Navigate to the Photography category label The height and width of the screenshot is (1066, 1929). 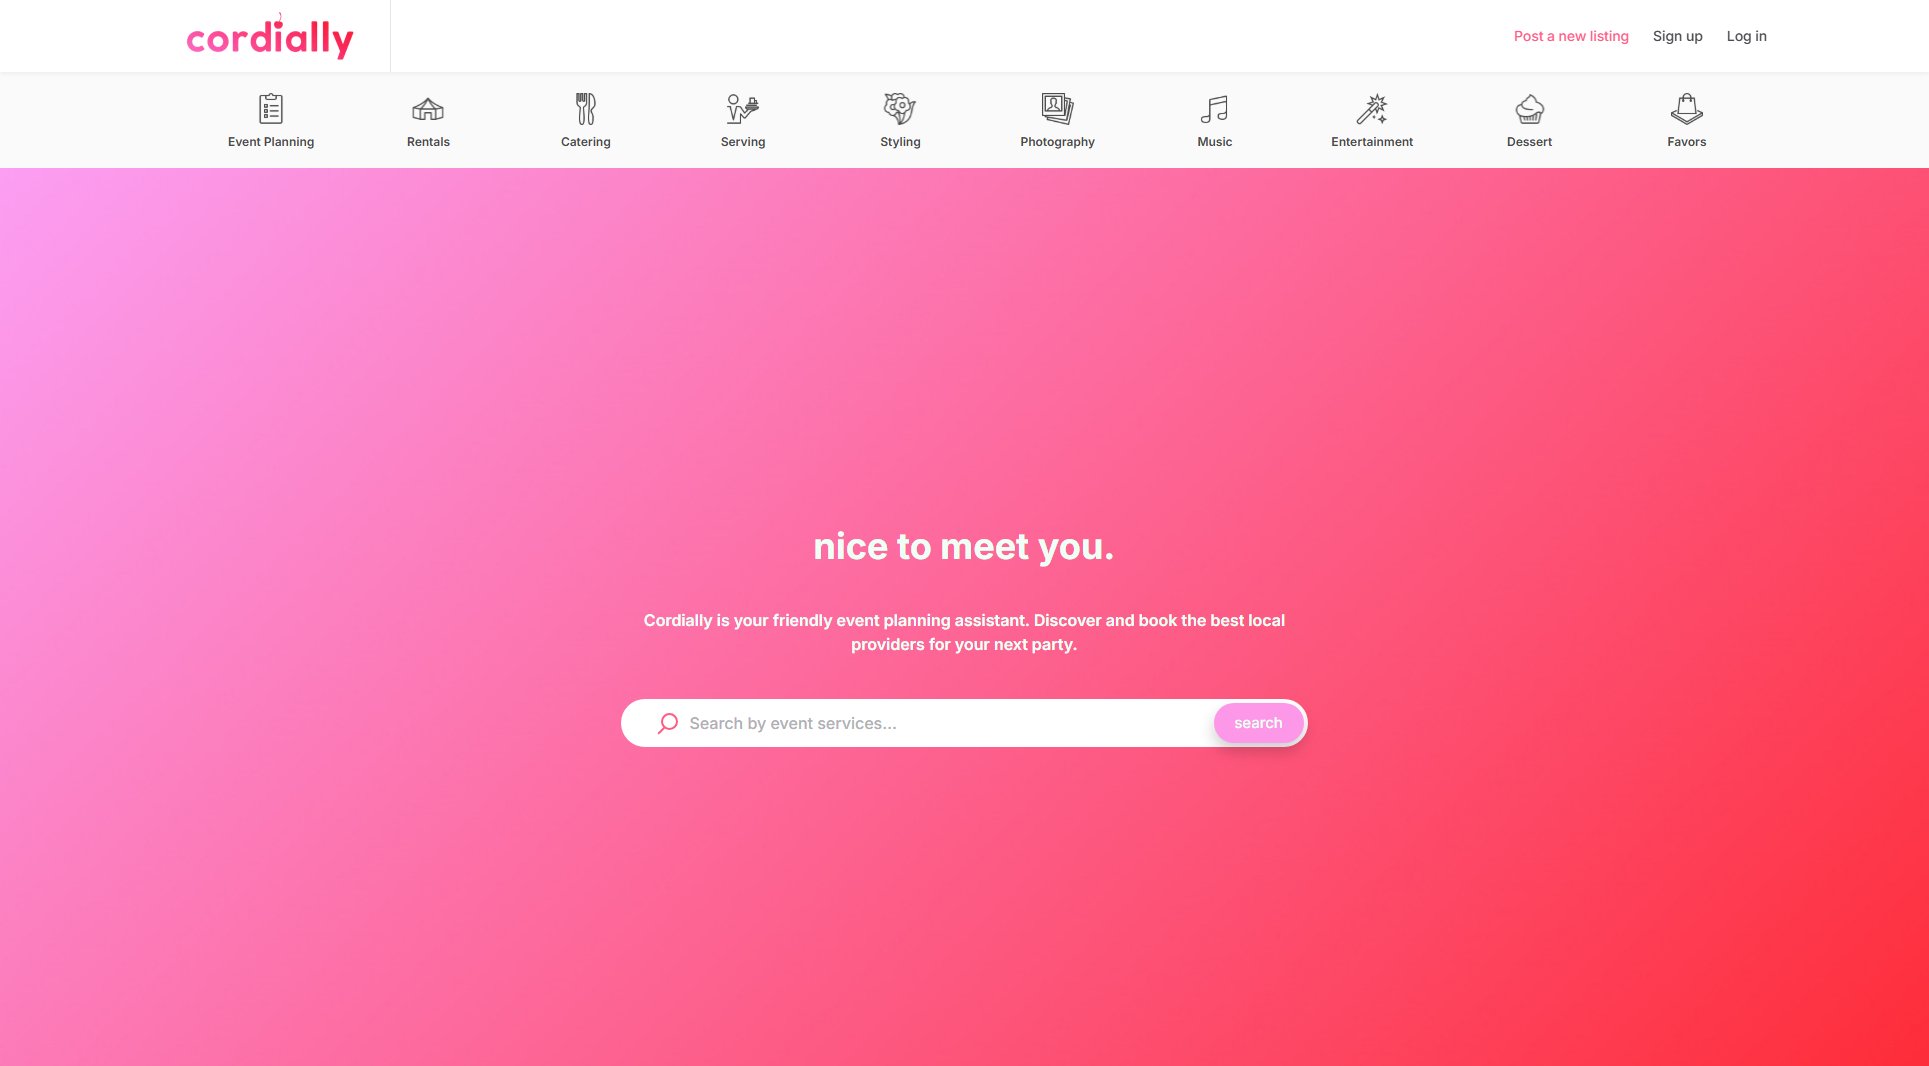coord(1057,142)
